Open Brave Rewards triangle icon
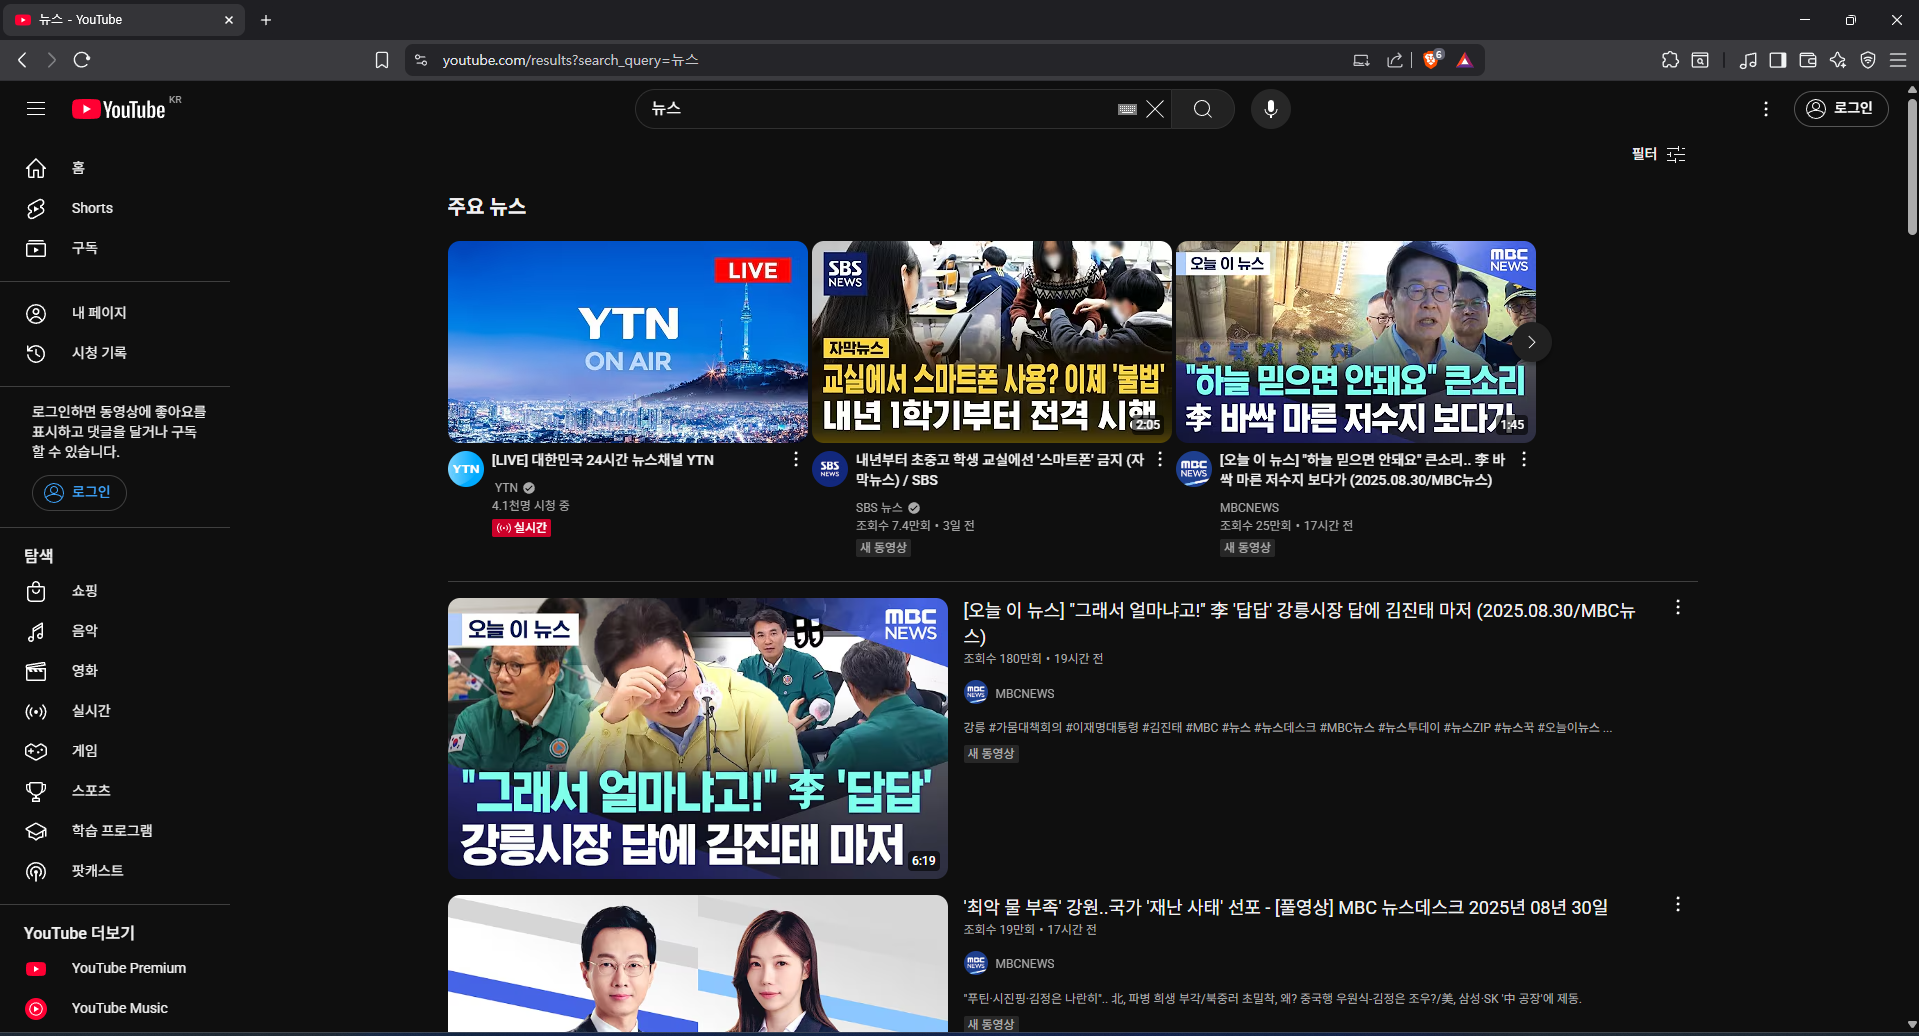 coord(1465,60)
